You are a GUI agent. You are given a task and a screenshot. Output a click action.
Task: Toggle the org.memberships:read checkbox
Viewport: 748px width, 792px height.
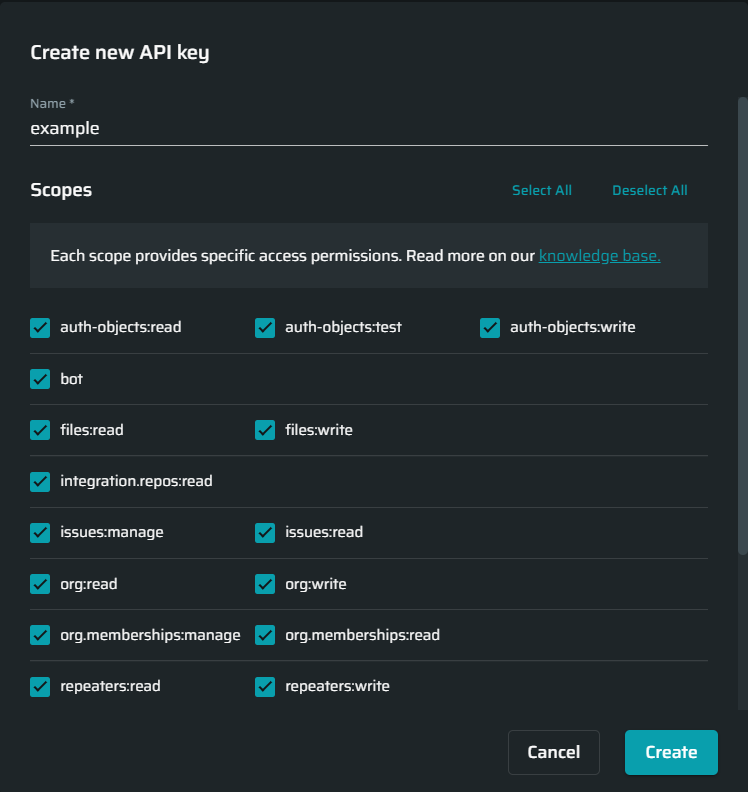(x=265, y=635)
